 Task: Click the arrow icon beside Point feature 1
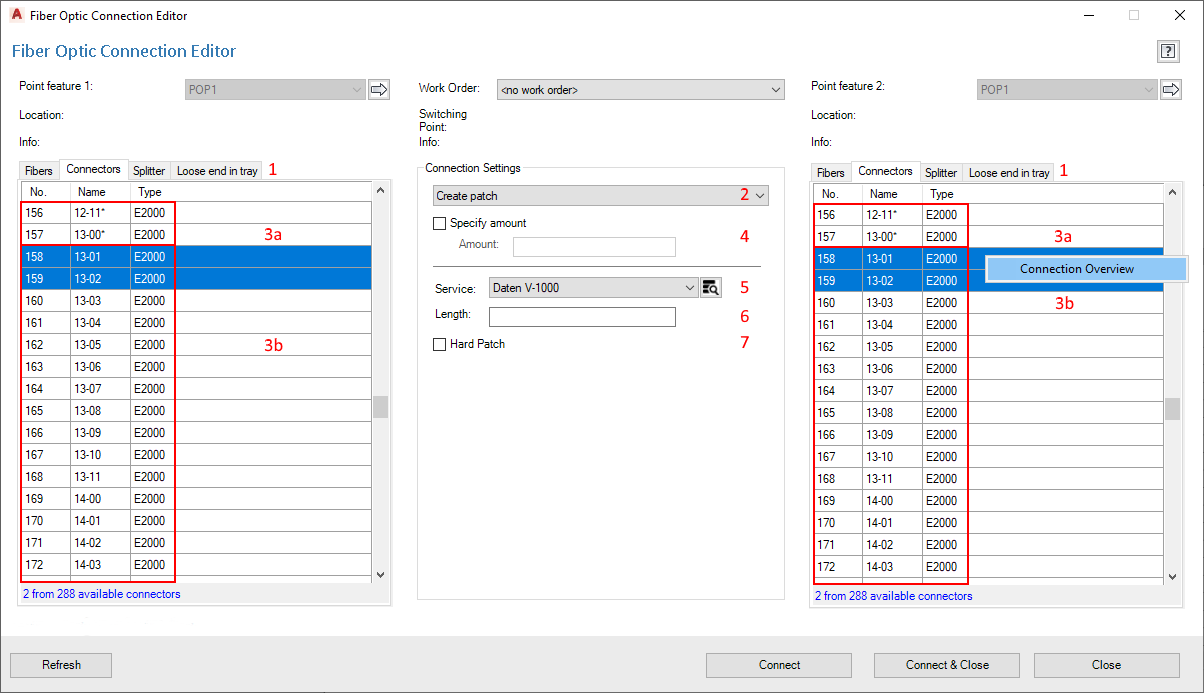pos(379,90)
